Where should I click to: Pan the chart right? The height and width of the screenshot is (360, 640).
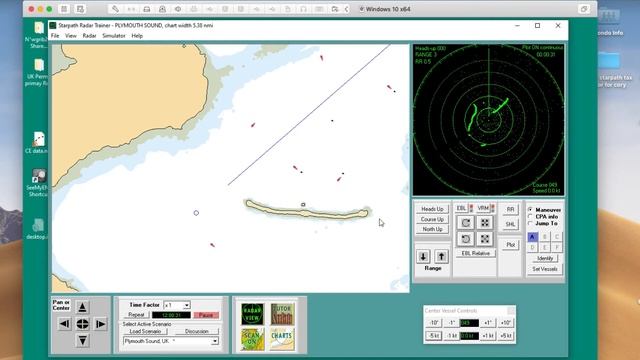(100, 324)
